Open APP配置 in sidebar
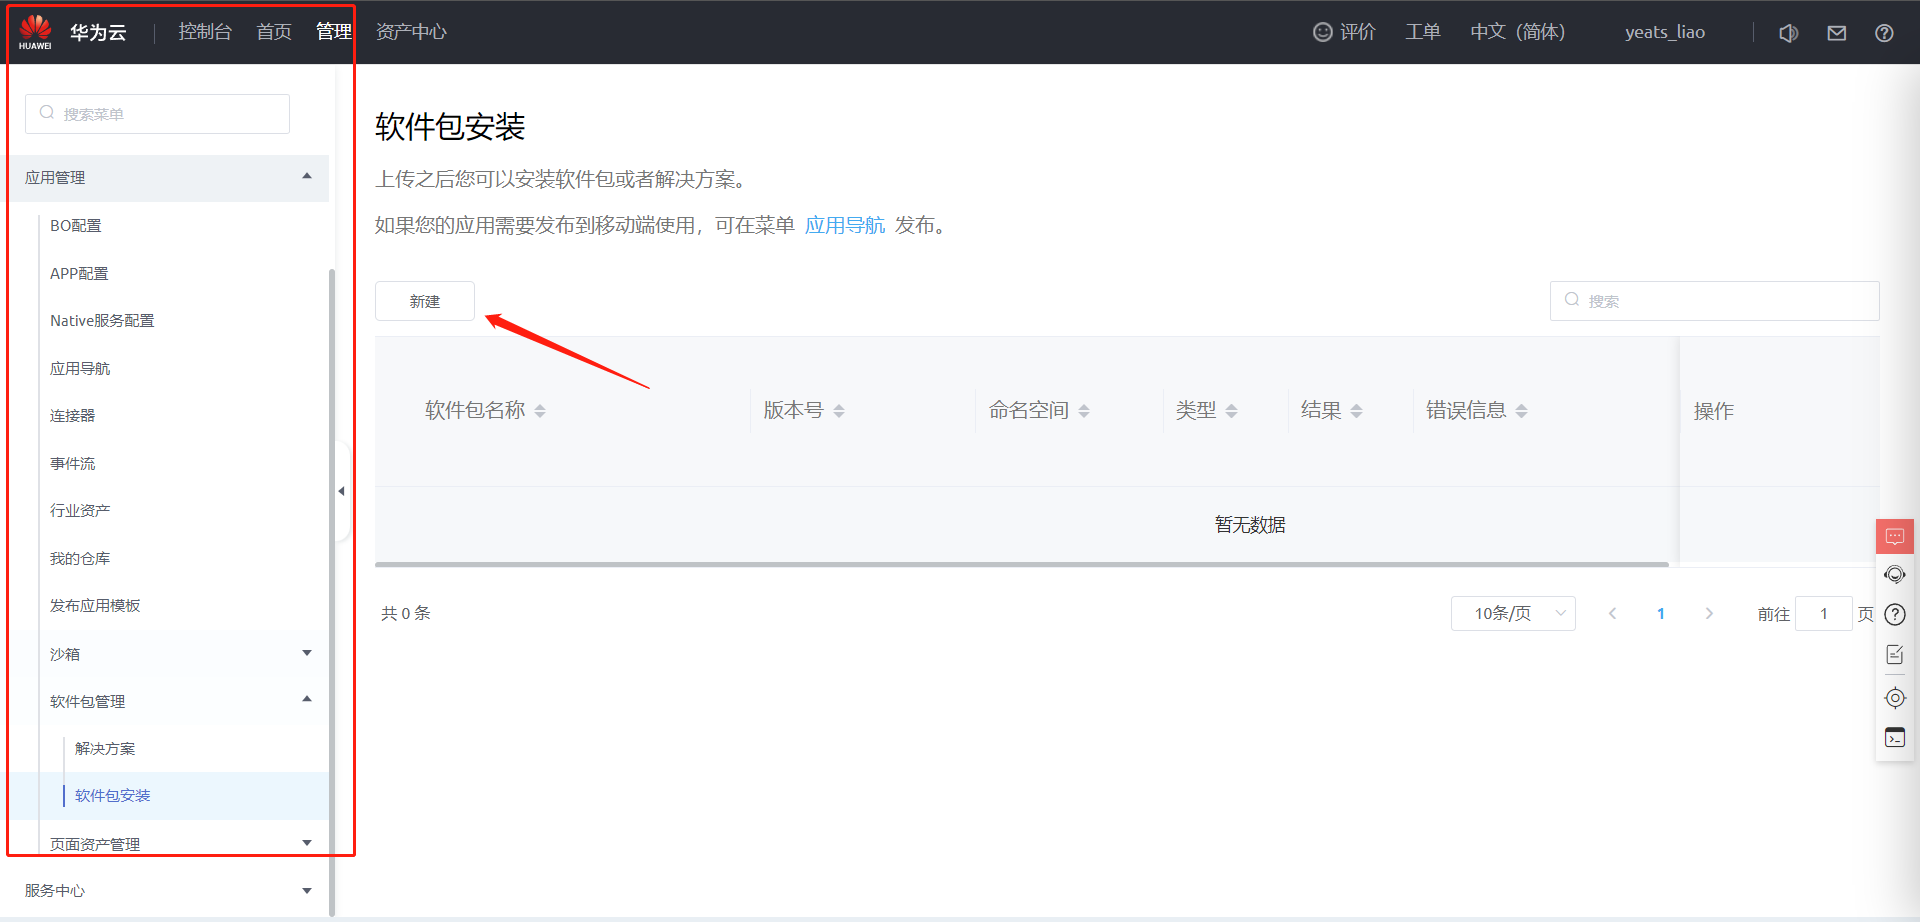The width and height of the screenshot is (1920, 922). pos(79,274)
